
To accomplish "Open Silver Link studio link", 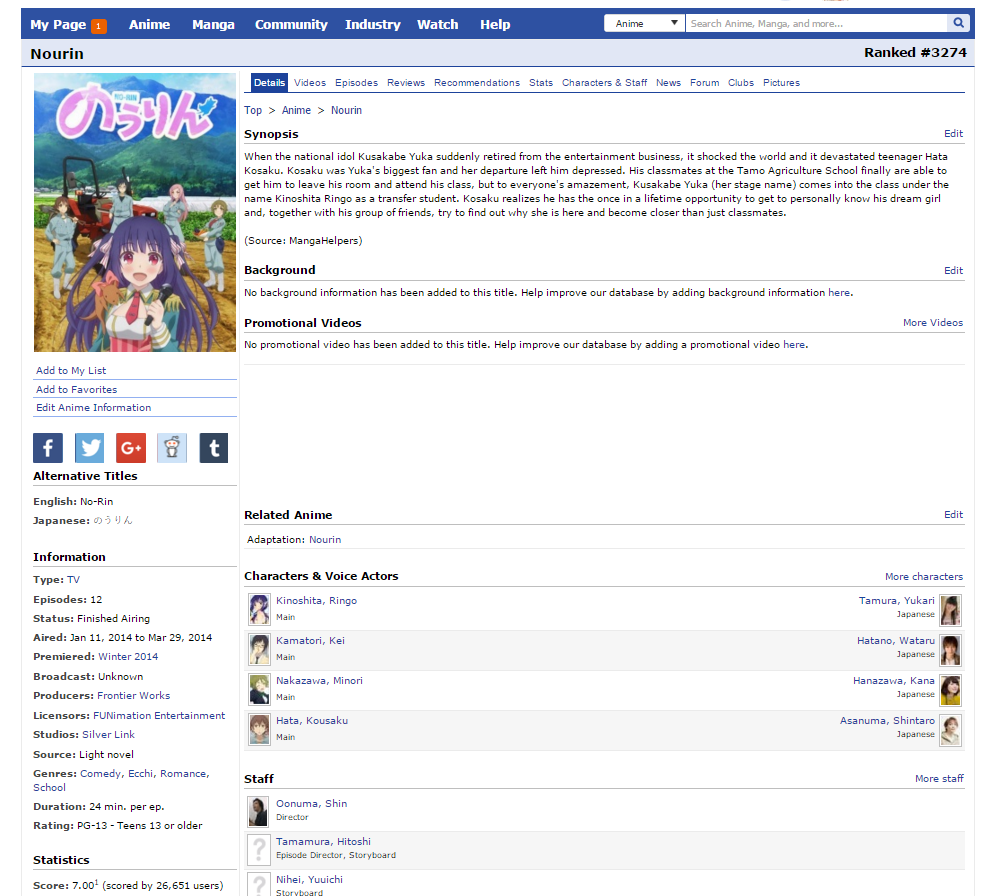I will pyautogui.click(x=108, y=735).
